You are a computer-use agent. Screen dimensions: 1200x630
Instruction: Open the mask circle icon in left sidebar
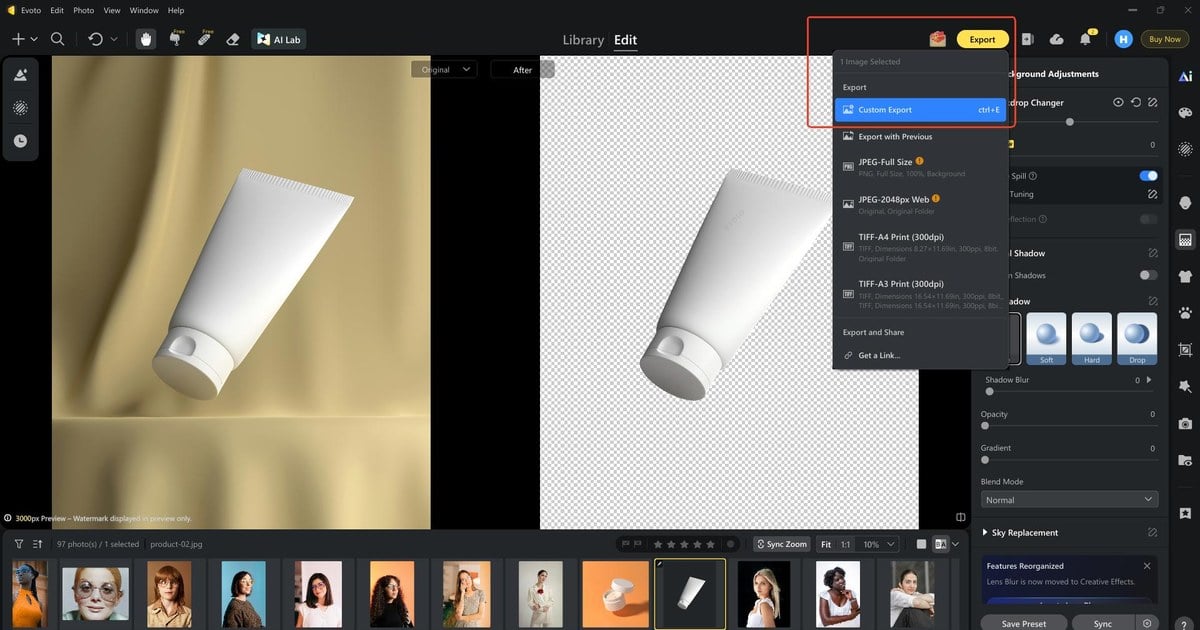tap(20, 107)
